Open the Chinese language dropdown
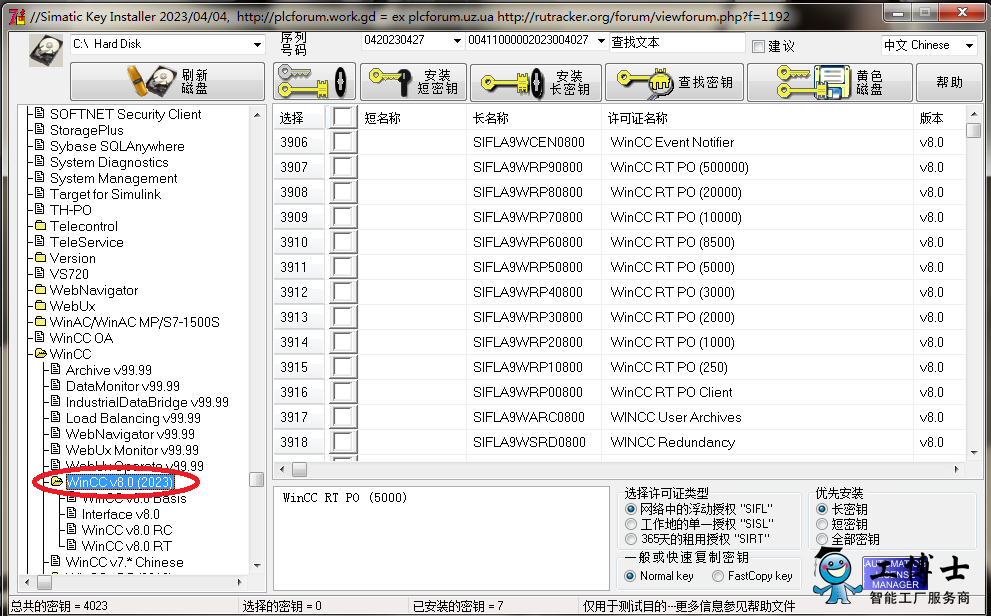The height and width of the screenshot is (616, 991). (x=970, y=45)
